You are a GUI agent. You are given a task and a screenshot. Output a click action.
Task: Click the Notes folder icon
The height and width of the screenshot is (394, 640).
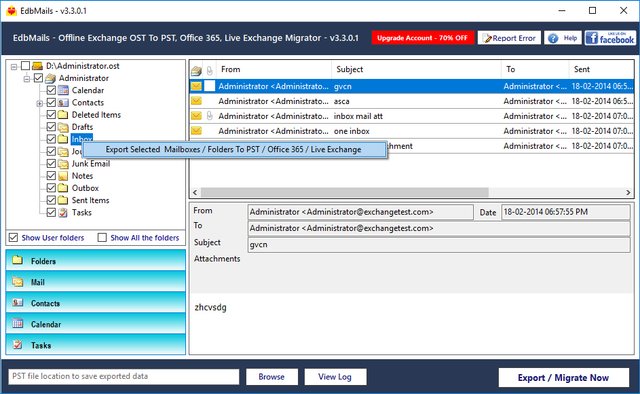(x=63, y=176)
